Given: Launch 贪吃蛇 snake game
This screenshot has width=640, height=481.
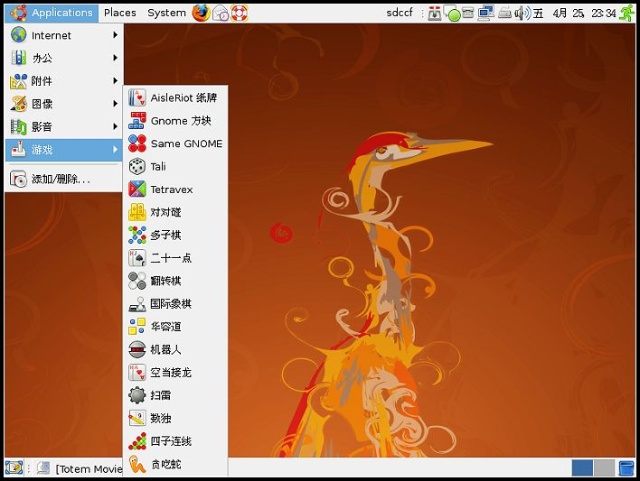Looking at the screenshot, I should [x=176, y=464].
